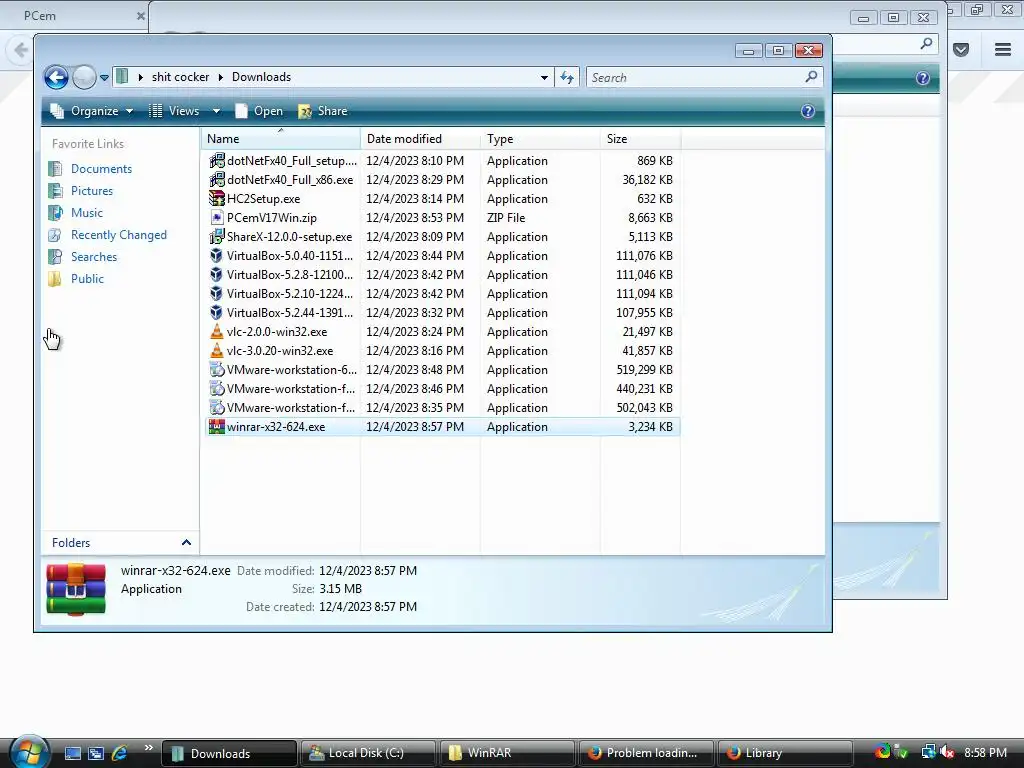Open the Windows Start orb
Screen dimensions: 1024x768
point(29,751)
